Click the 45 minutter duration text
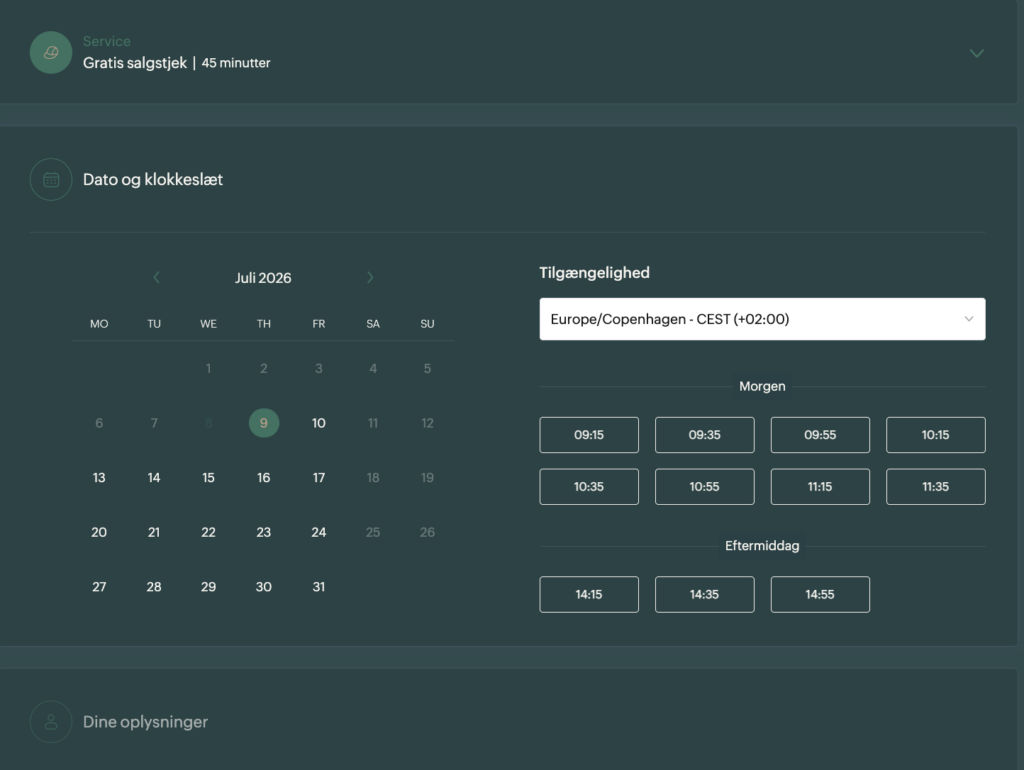Viewport: 1024px width, 770px height. click(x=236, y=63)
